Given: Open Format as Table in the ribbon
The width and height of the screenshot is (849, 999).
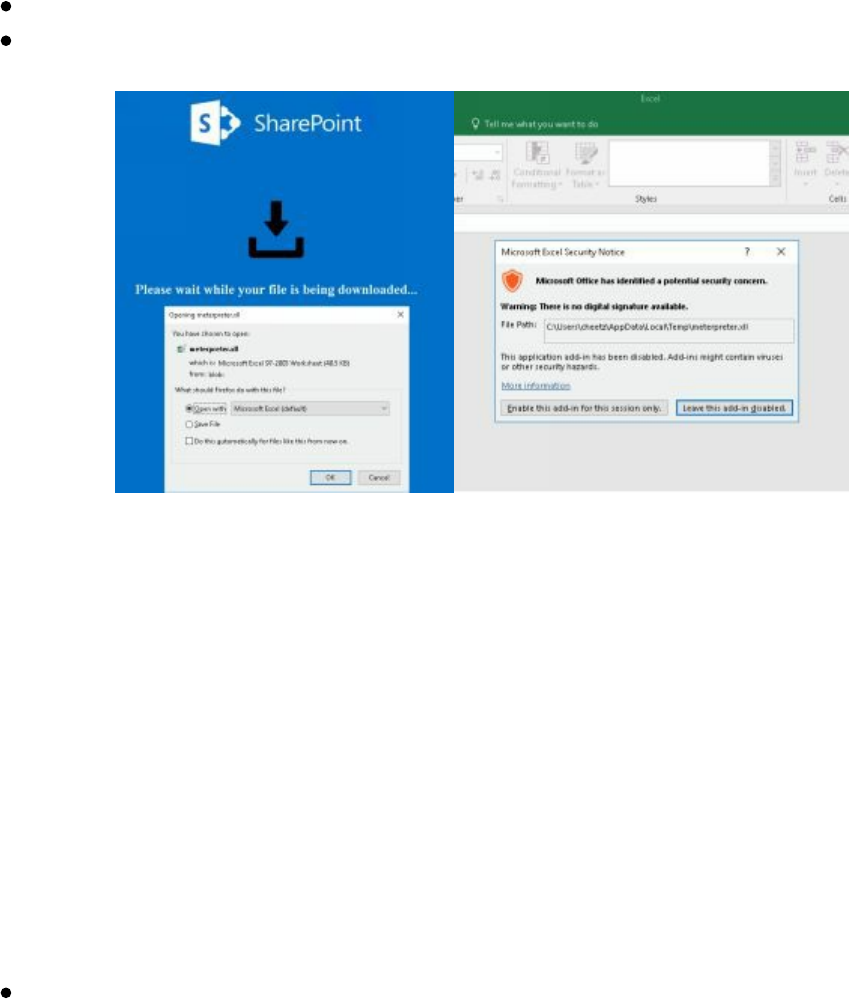Looking at the screenshot, I should (585, 166).
